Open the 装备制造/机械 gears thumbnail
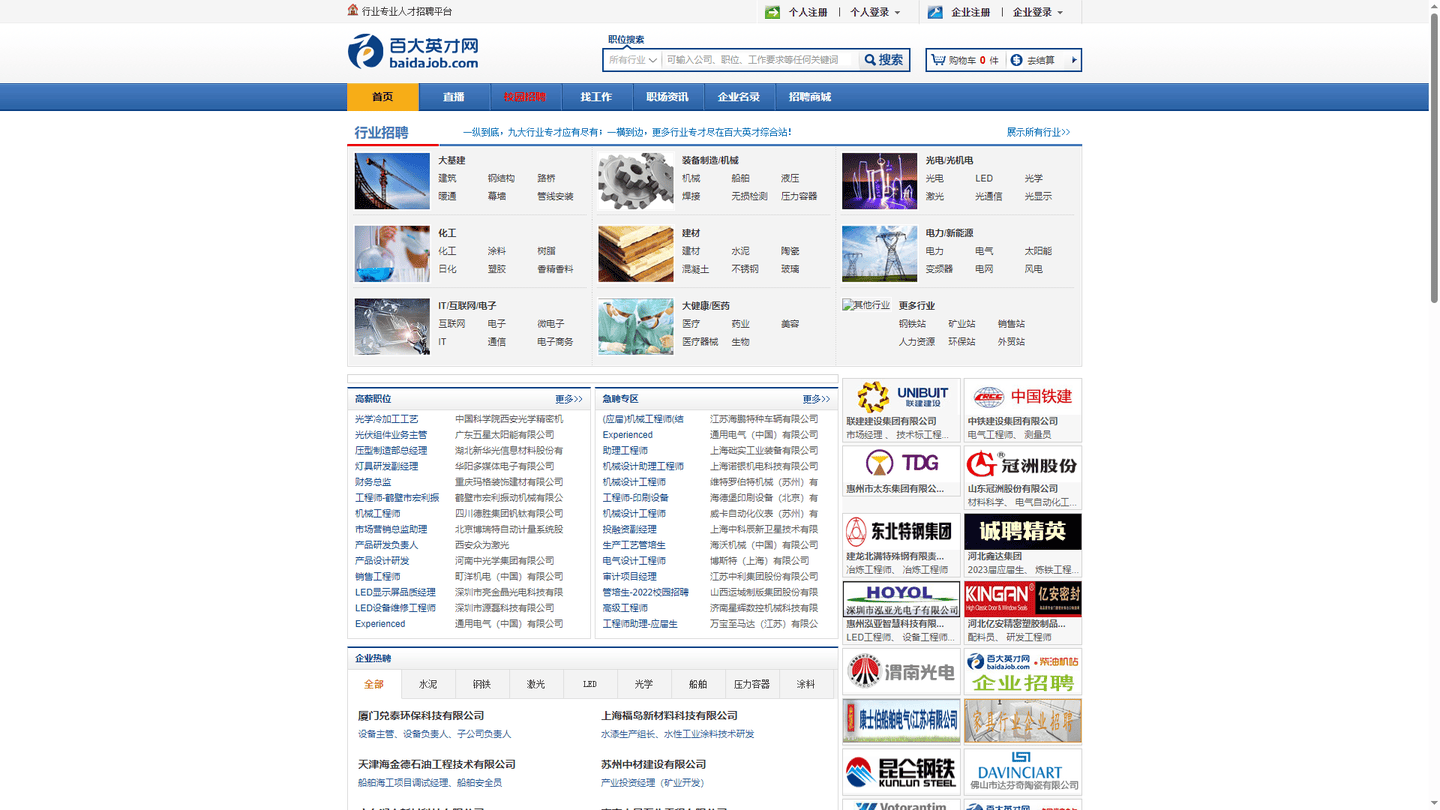The image size is (1440, 810). (x=636, y=181)
